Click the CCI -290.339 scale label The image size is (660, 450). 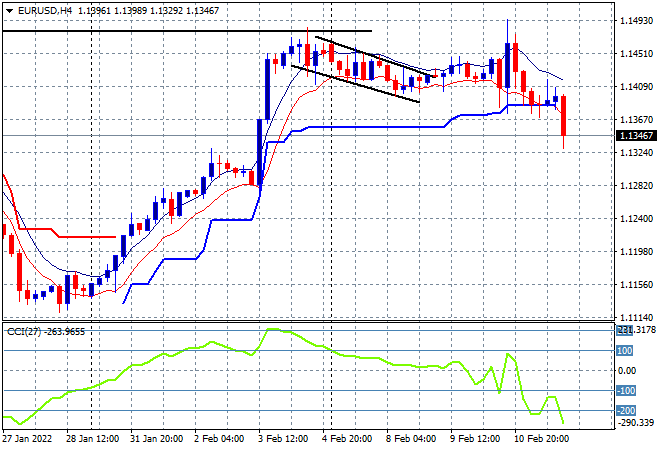(x=636, y=422)
